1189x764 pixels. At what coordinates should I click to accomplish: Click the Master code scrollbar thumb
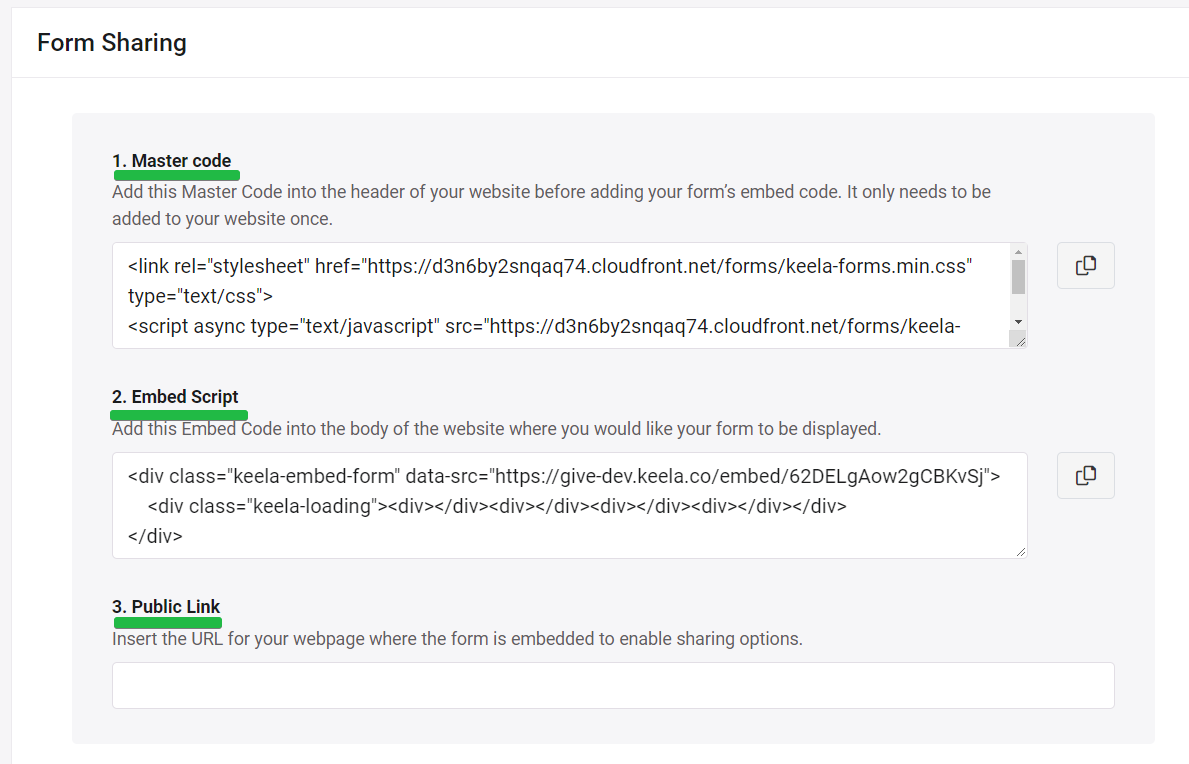tap(1018, 277)
